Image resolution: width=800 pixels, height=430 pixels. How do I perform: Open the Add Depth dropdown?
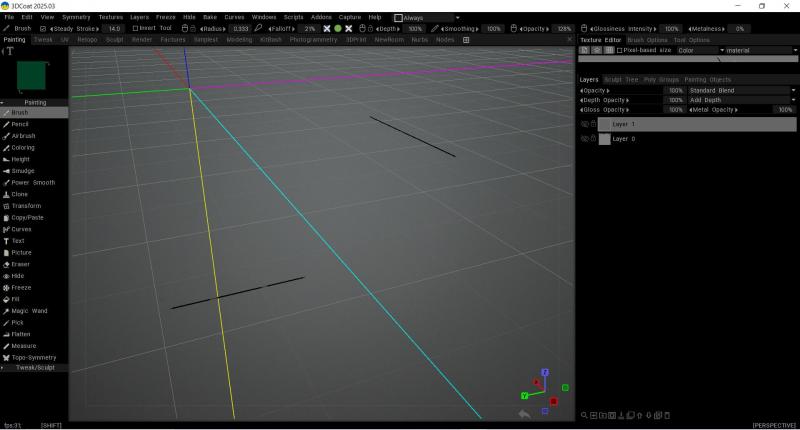740,100
